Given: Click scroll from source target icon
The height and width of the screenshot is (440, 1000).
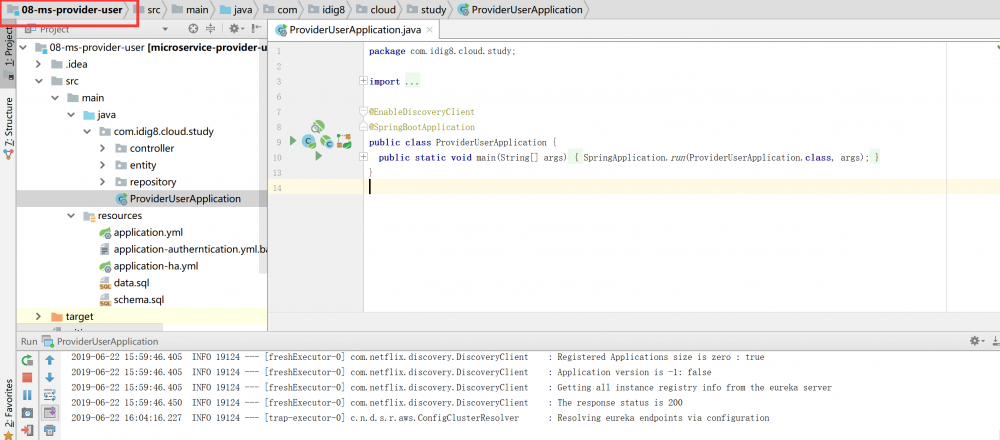Looking at the screenshot, I should [x=193, y=30].
